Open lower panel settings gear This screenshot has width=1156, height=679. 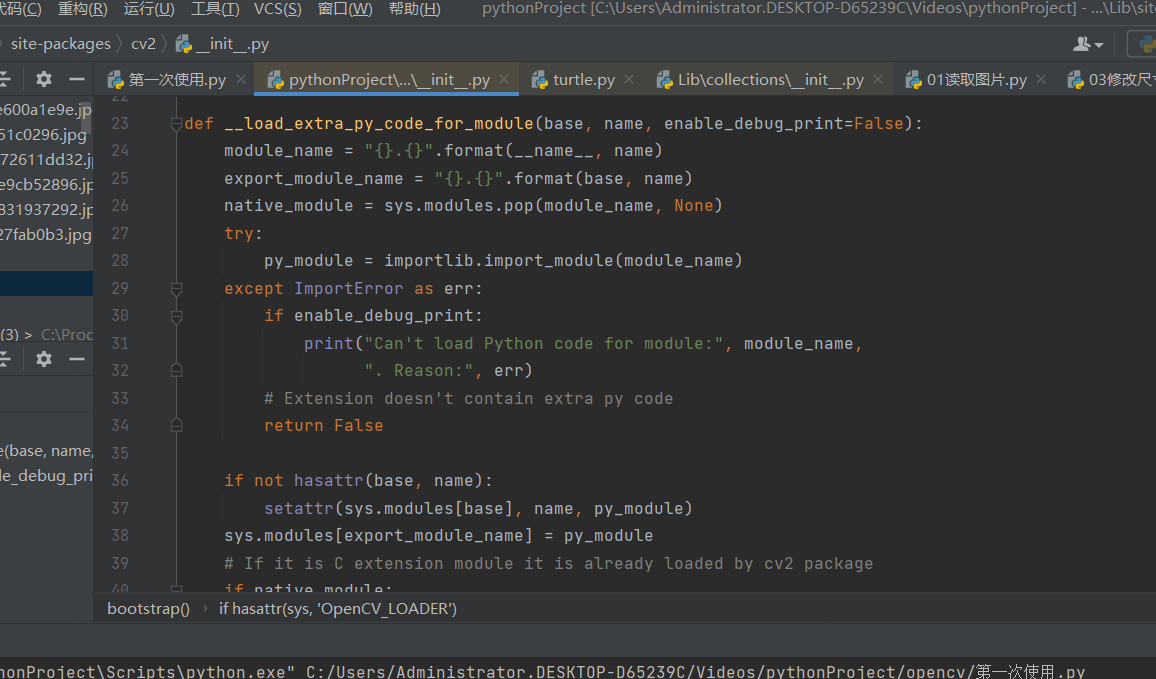44,359
